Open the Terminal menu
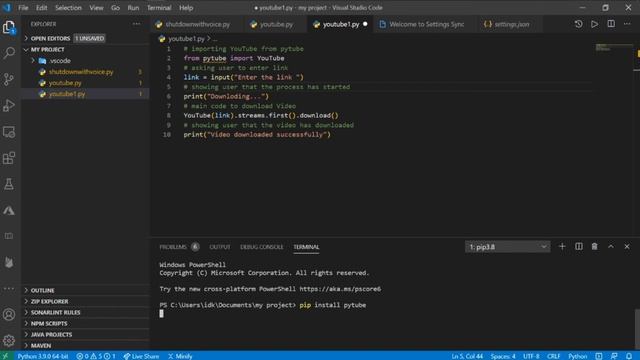Screen dimensions: 640x360 pyautogui.click(x=159, y=8)
